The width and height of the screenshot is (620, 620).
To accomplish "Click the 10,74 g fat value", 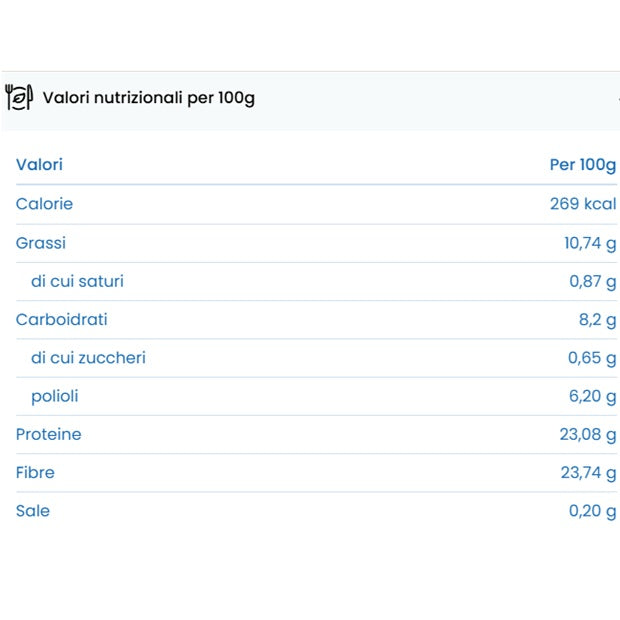I will pyautogui.click(x=590, y=243).
